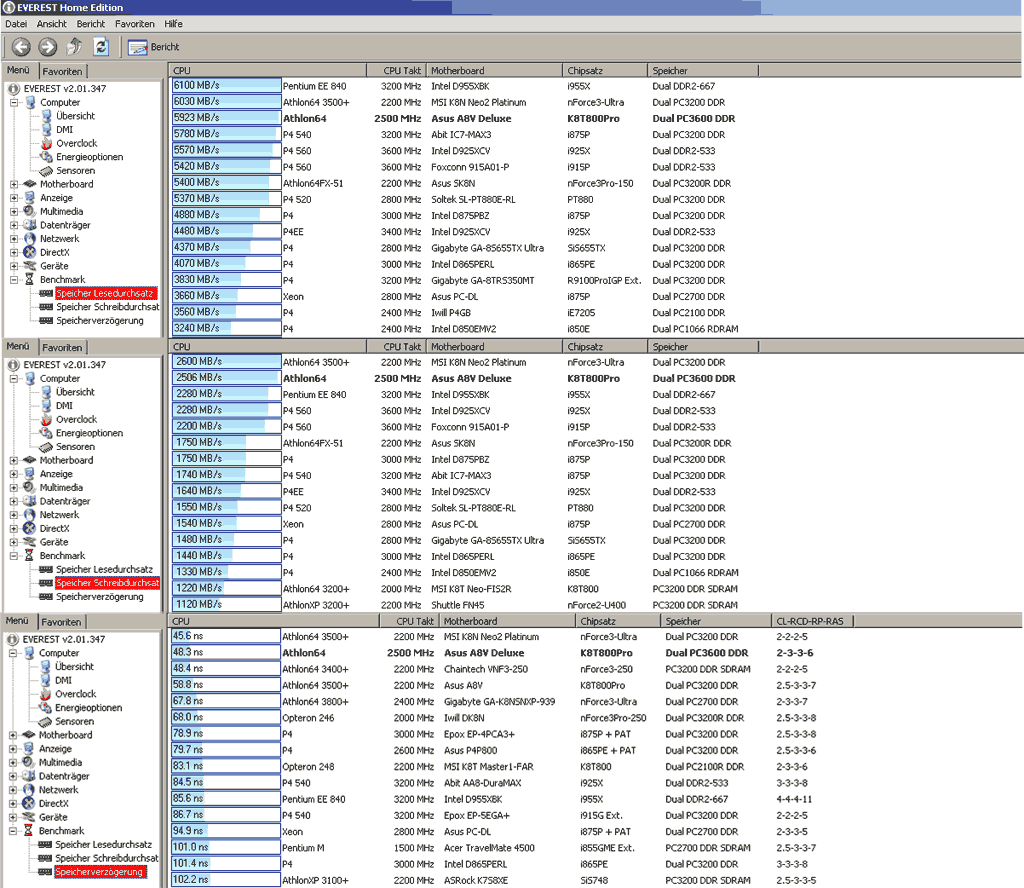The image size is (1024, 888).
Task: Click the 45.6 ns result bar
Action: point(225,636)
